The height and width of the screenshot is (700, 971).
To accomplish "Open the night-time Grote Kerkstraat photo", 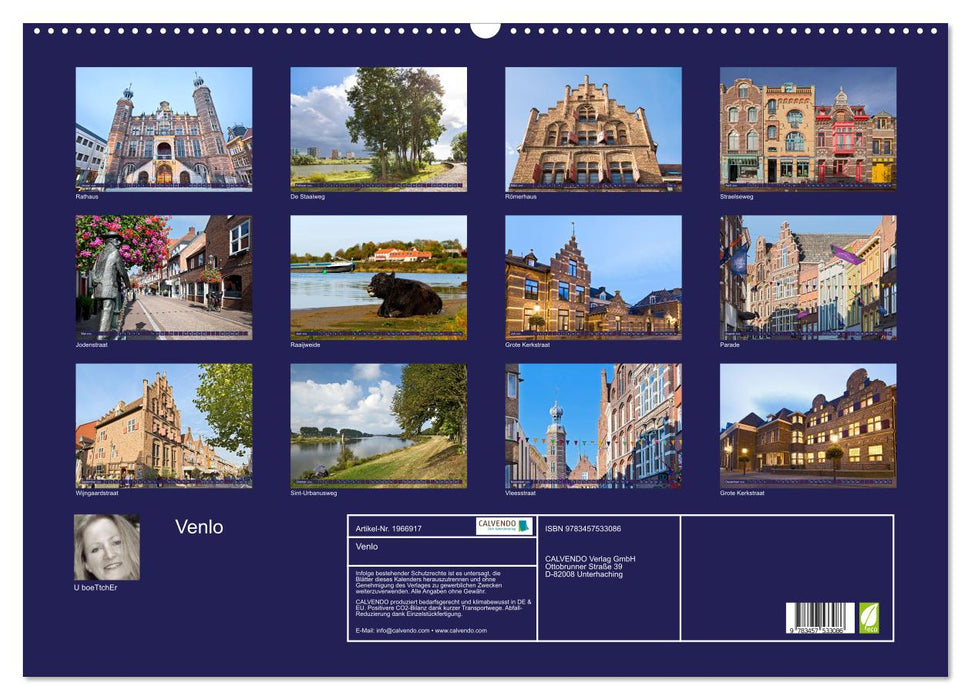I will click(808, 425).
